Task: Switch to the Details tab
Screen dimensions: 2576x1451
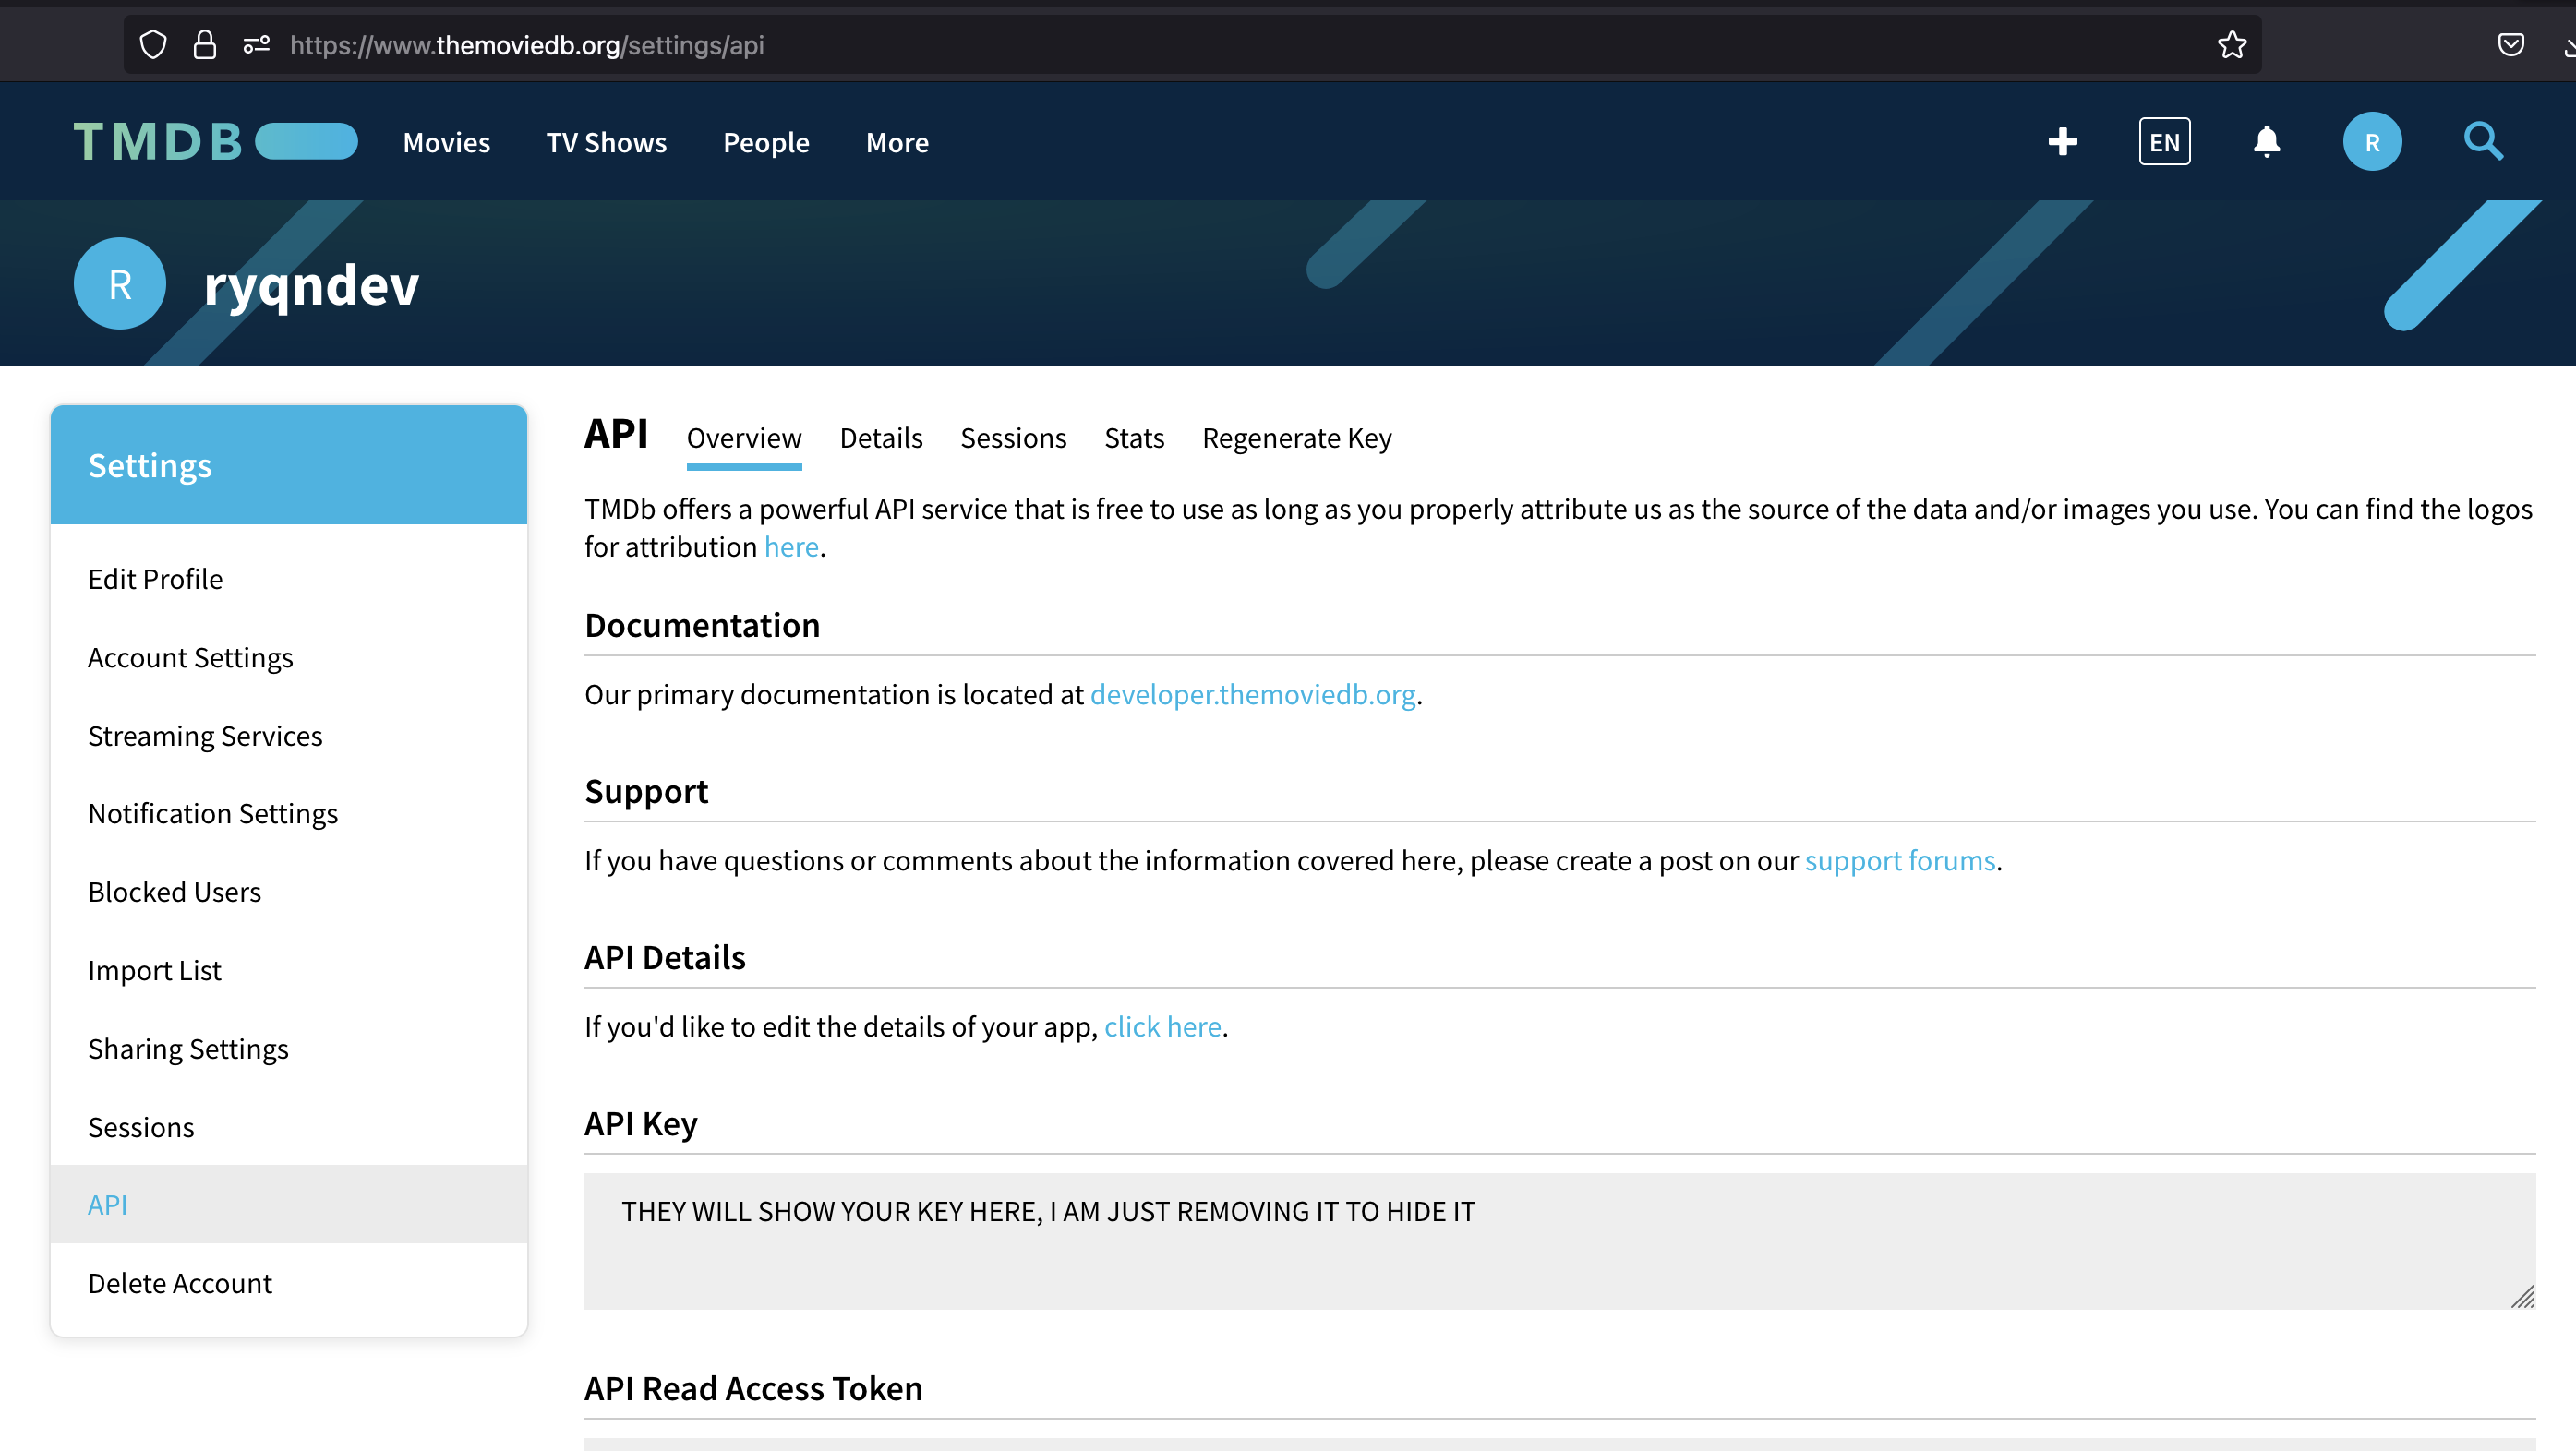Action: pos(881,438)
